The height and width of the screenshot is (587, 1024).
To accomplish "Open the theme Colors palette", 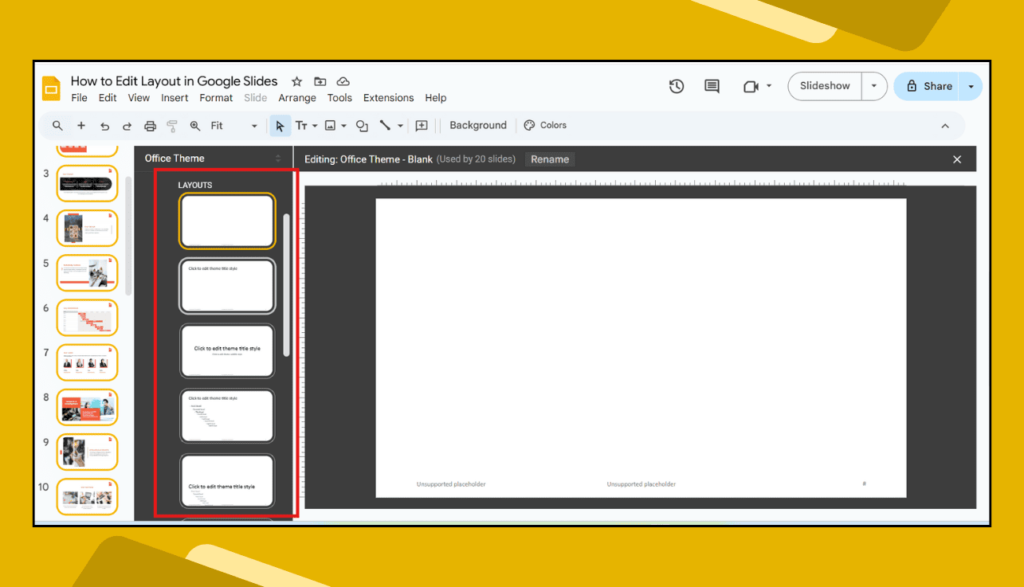I will pos(545,126).
